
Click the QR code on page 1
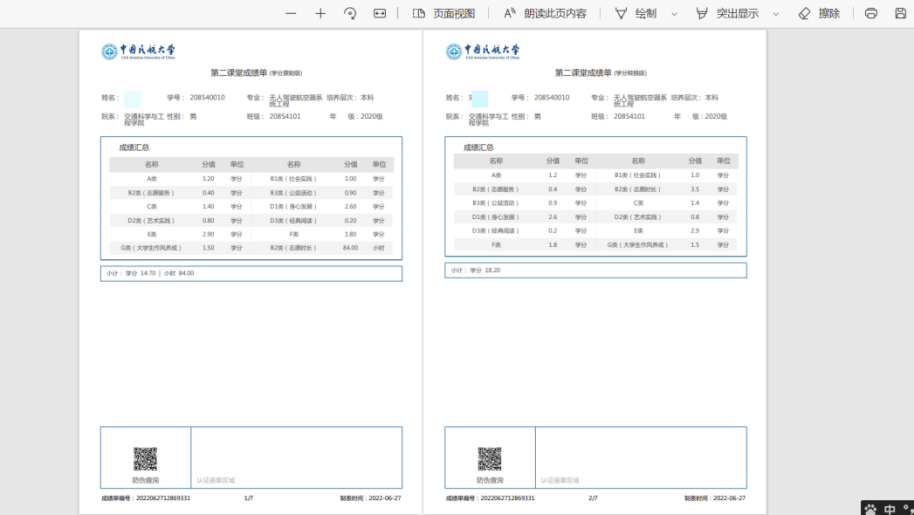(x=145, y=459)
